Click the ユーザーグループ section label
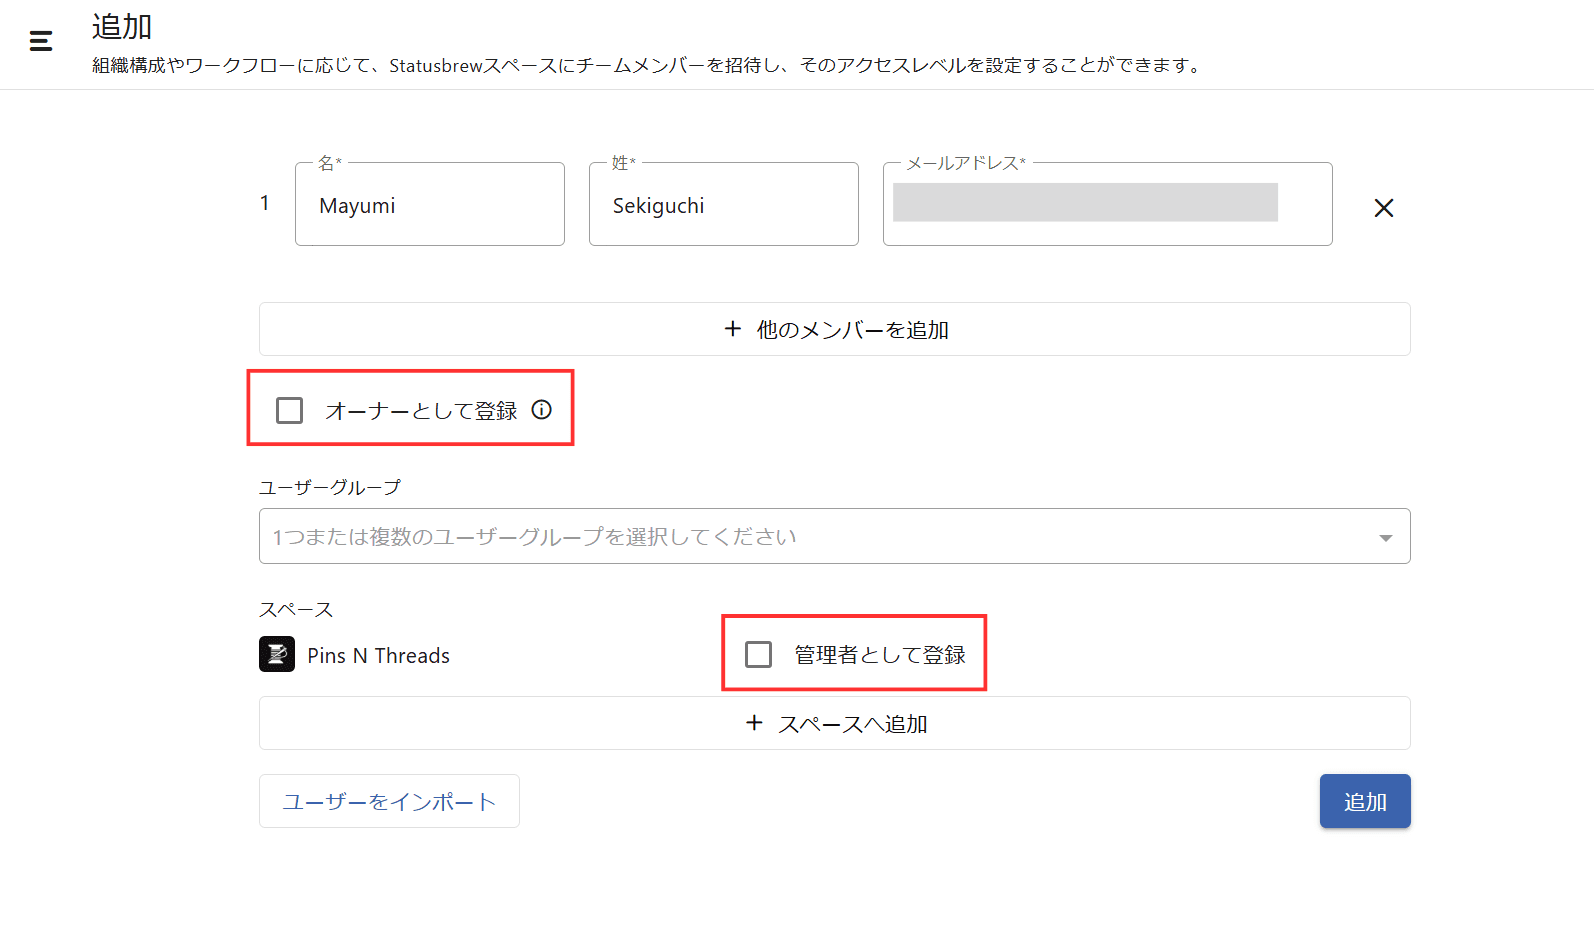This screenshot has width=1594, height=940. pos(330,487)
